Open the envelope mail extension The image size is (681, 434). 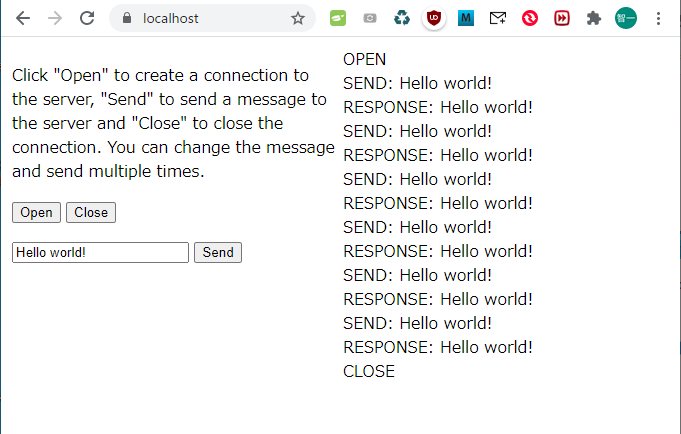click(497, 18)
